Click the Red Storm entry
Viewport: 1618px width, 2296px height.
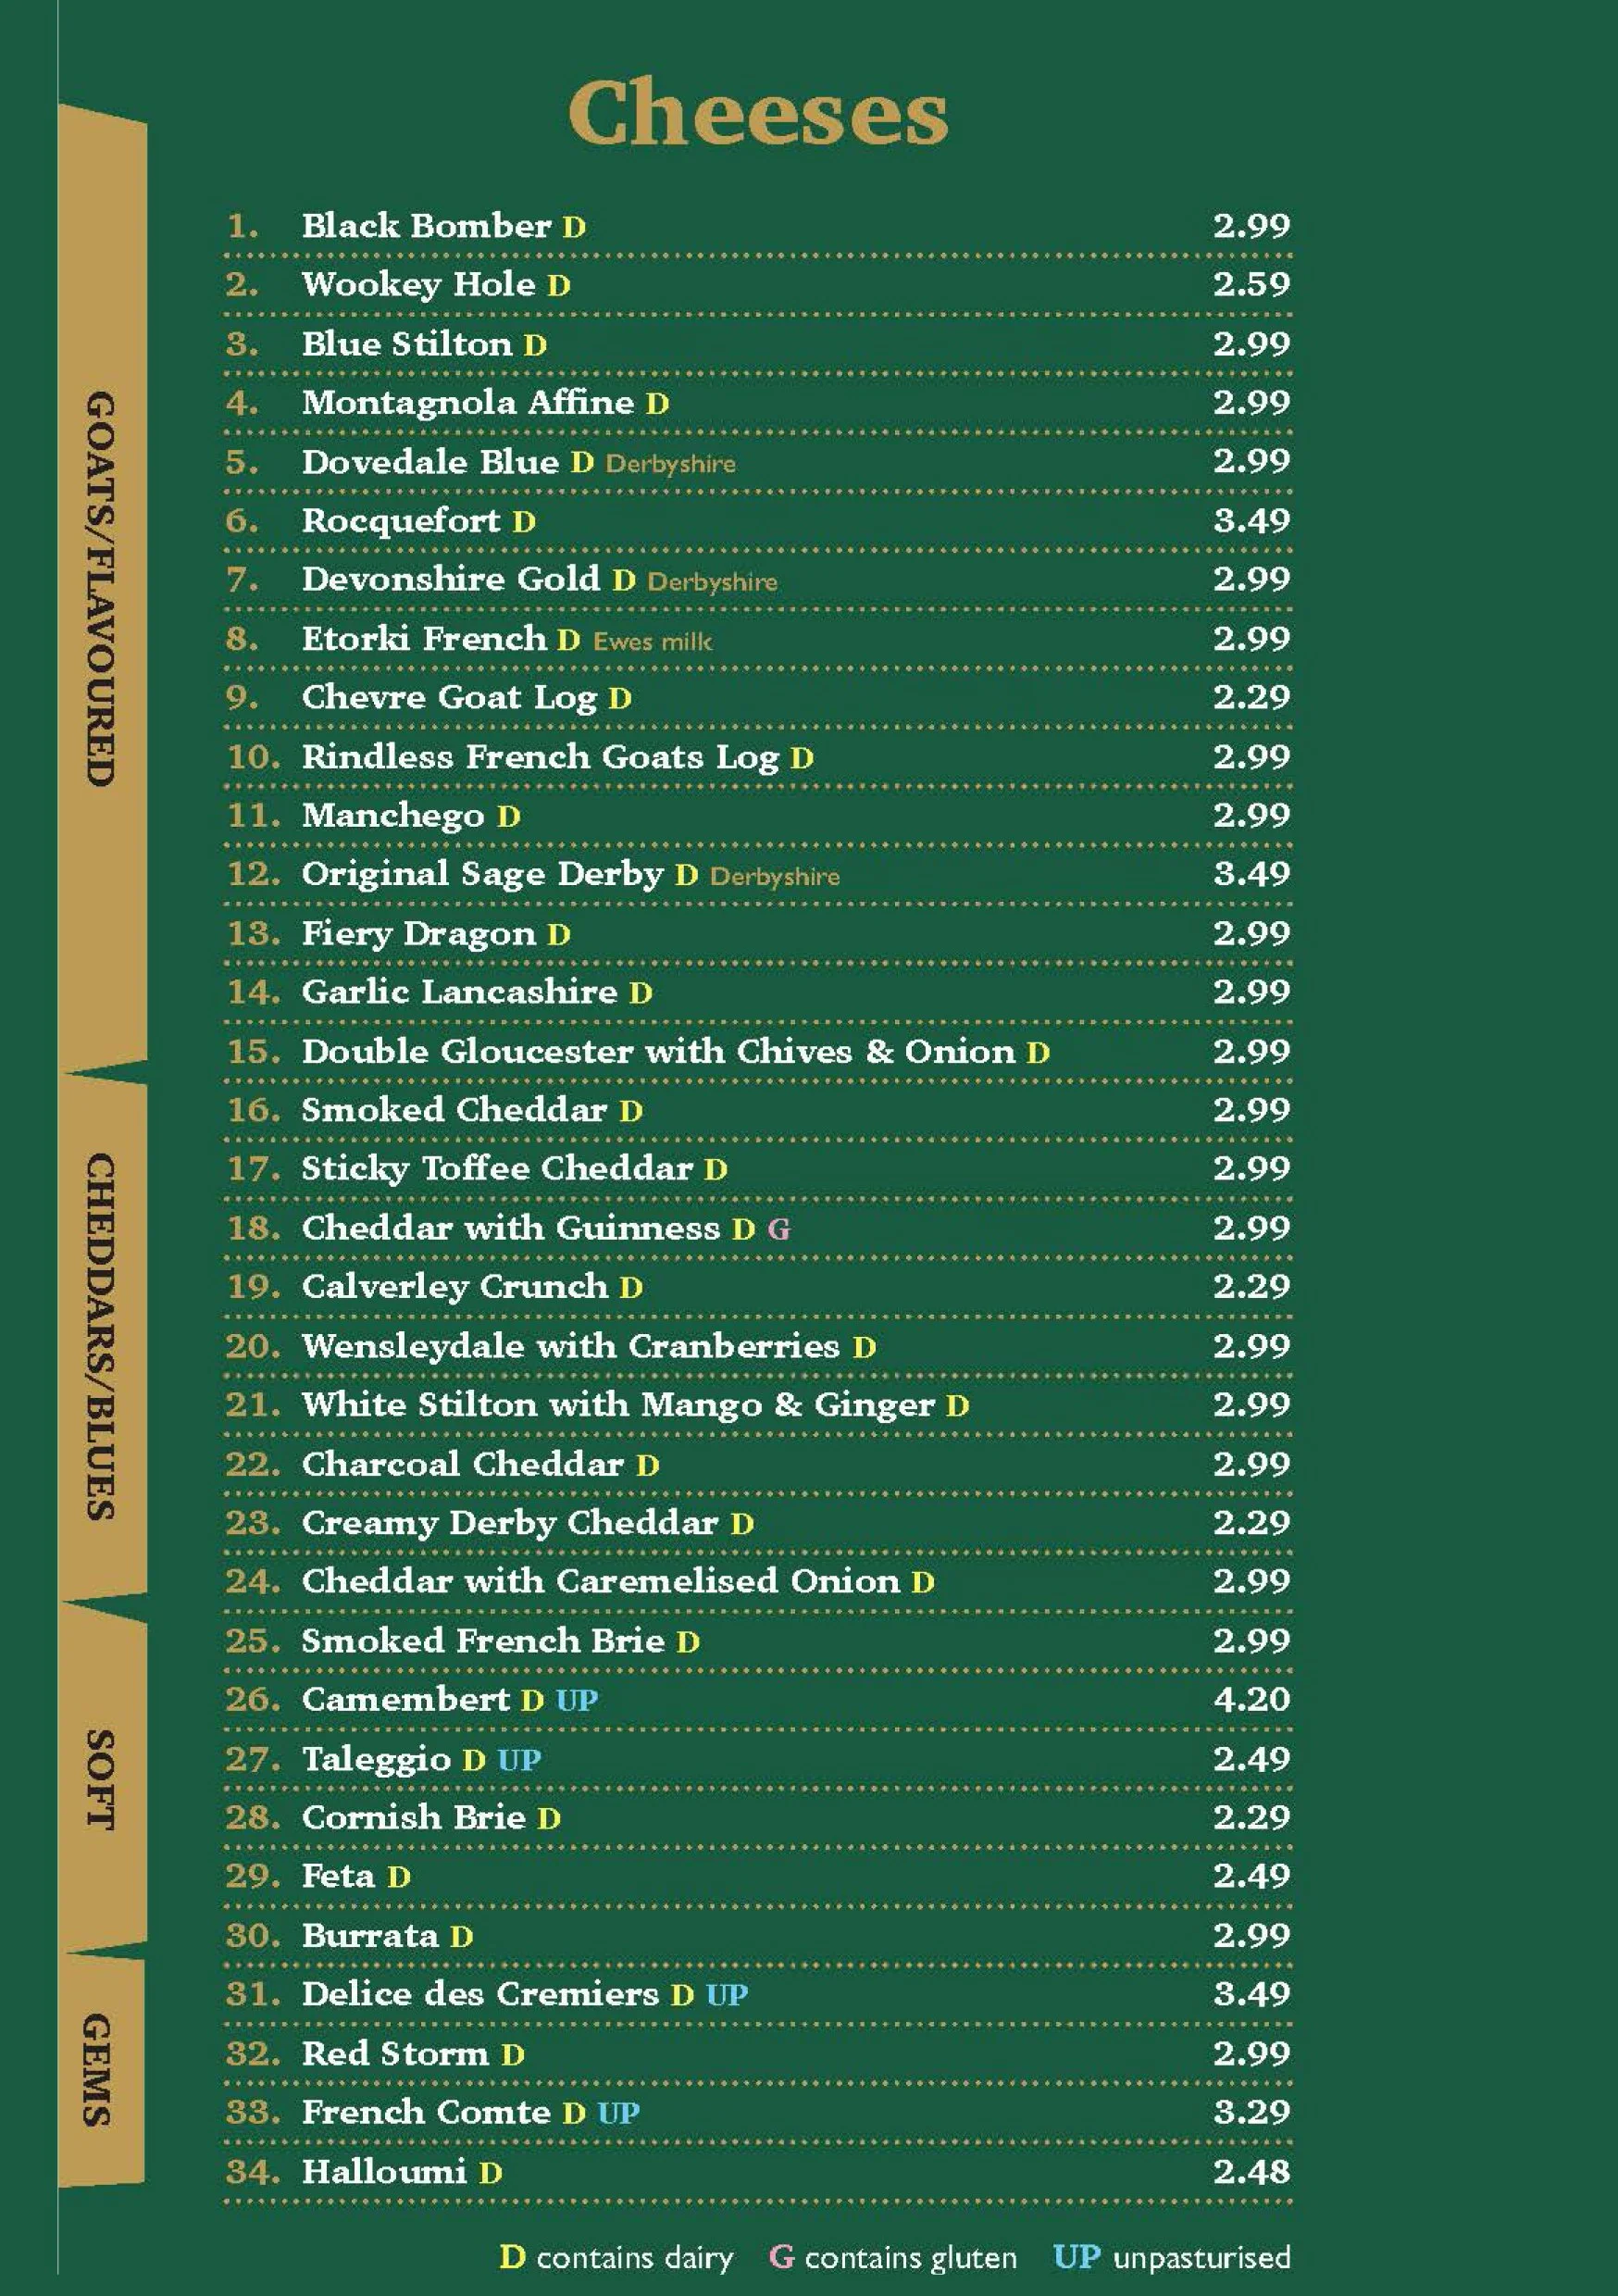(756, 2055)
